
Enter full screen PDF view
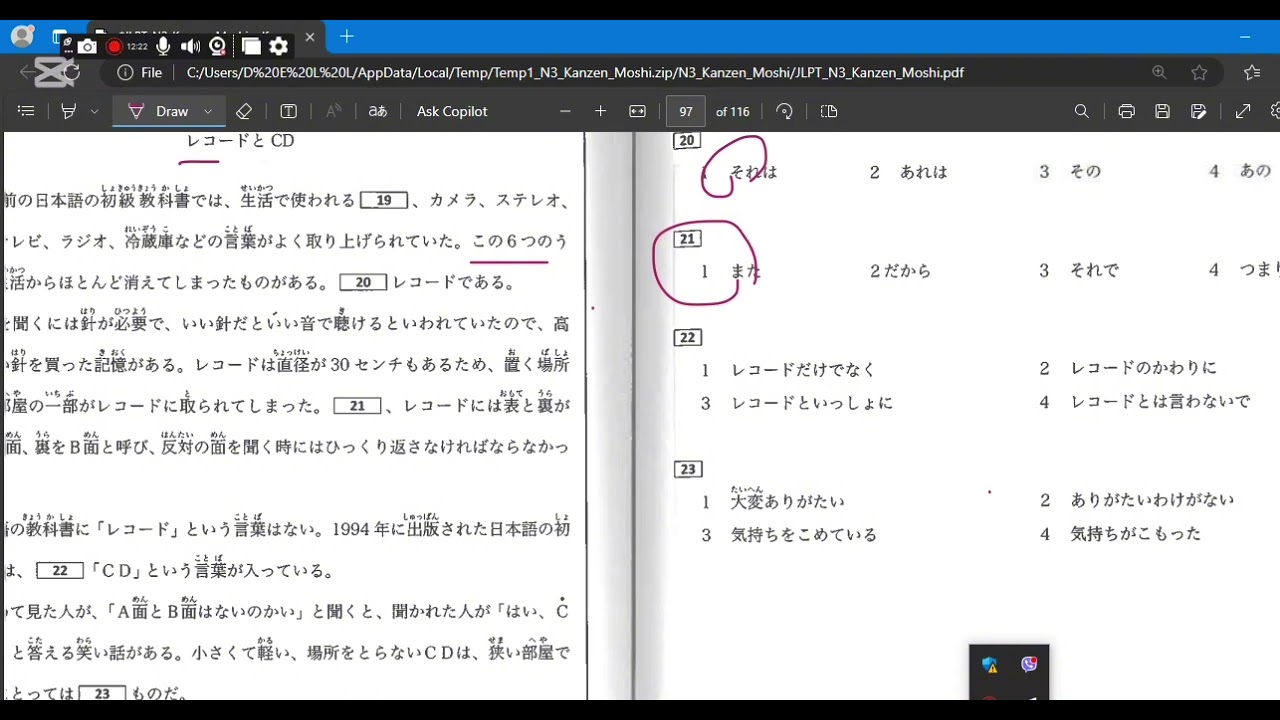pos(1243,111)
